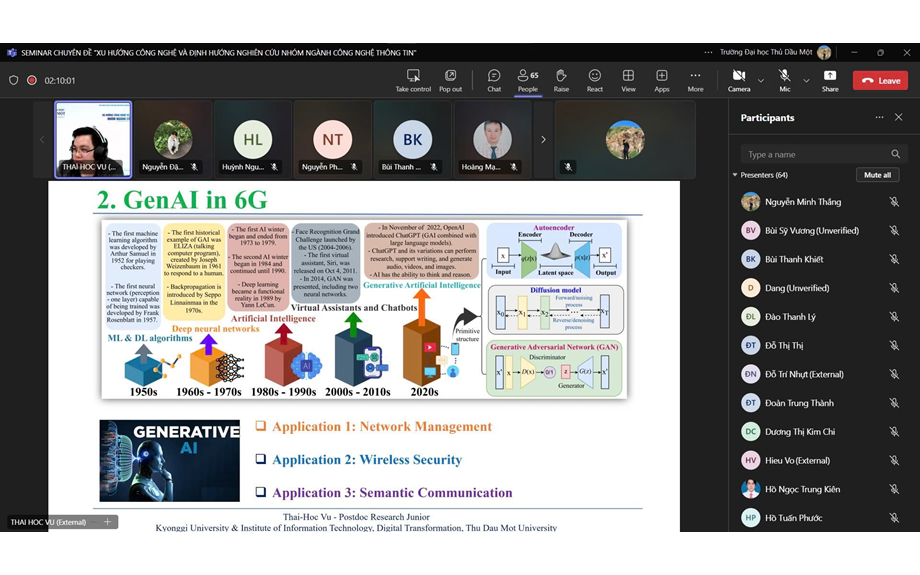The image size is (920, 575).
Task: Select THAI HOC VU video tile
Action: [x=93, y=139]
